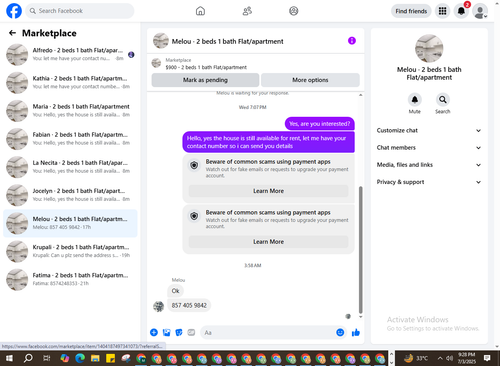Expand Privacy & support section

429,182
